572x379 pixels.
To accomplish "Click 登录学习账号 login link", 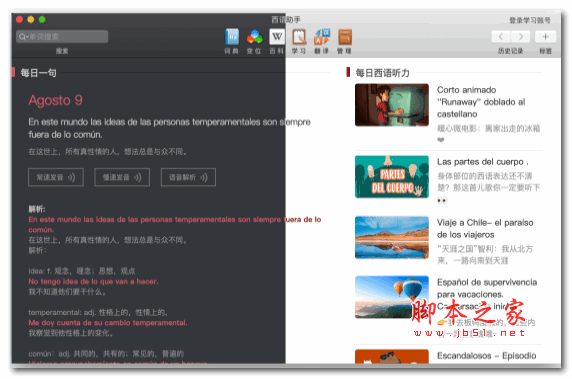I will tap(530, 20).
